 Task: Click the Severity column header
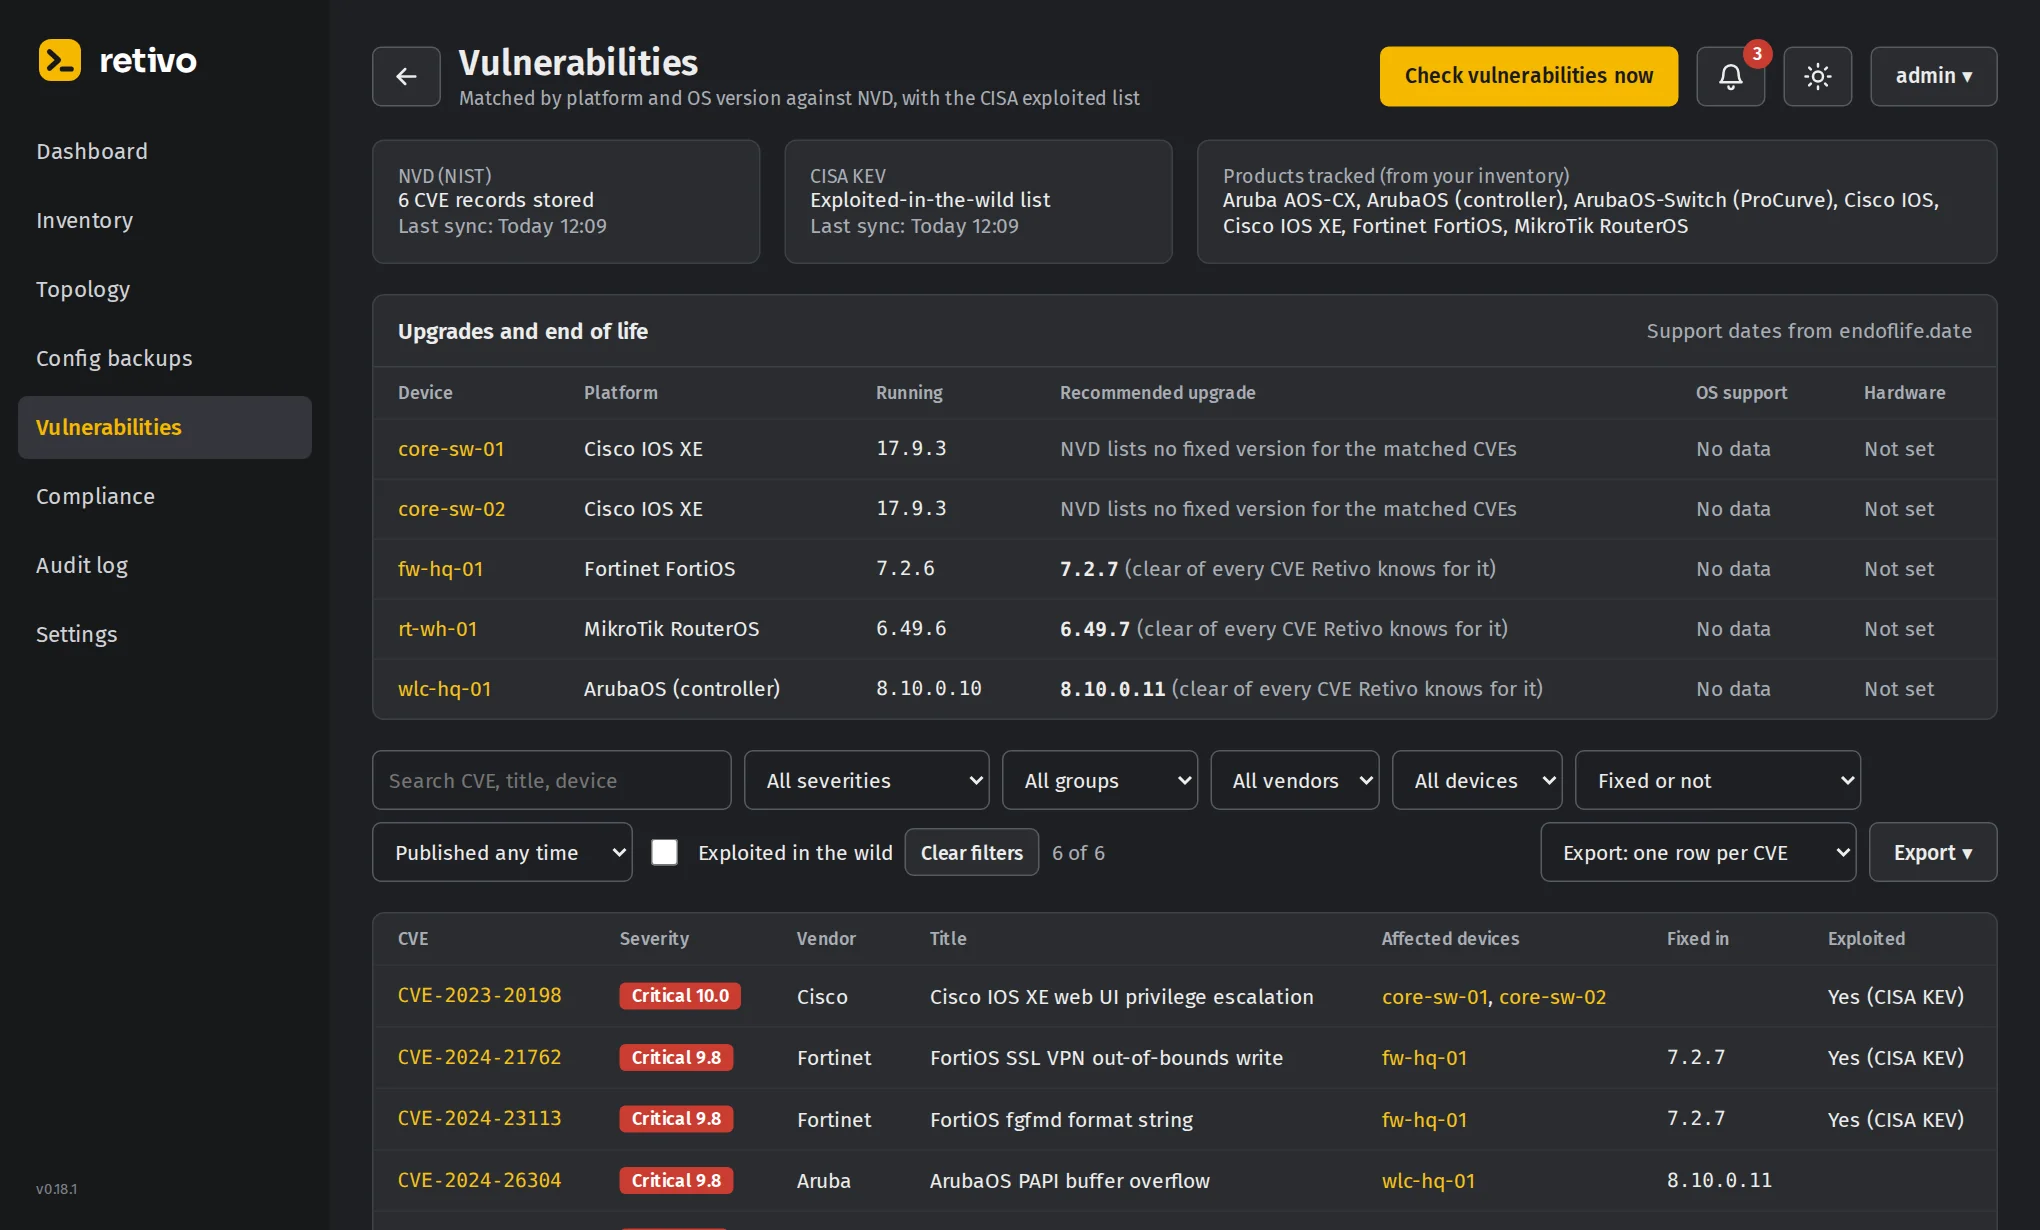coord(654,939)
